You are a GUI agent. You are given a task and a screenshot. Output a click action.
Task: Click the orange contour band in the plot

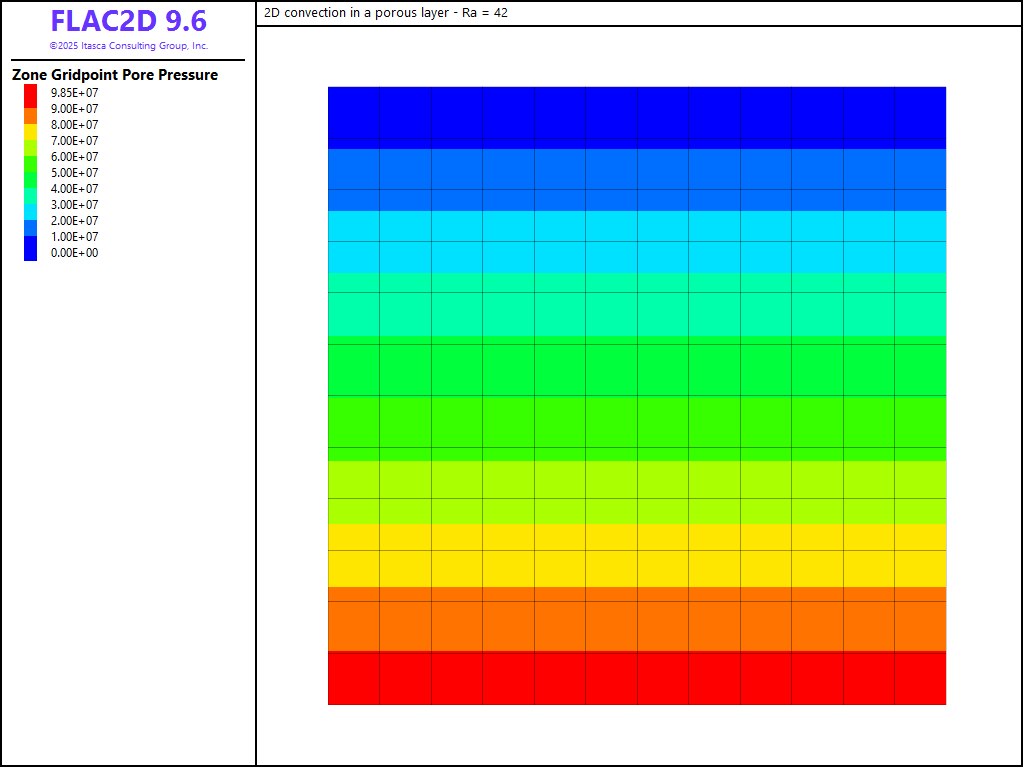(637, 619)
